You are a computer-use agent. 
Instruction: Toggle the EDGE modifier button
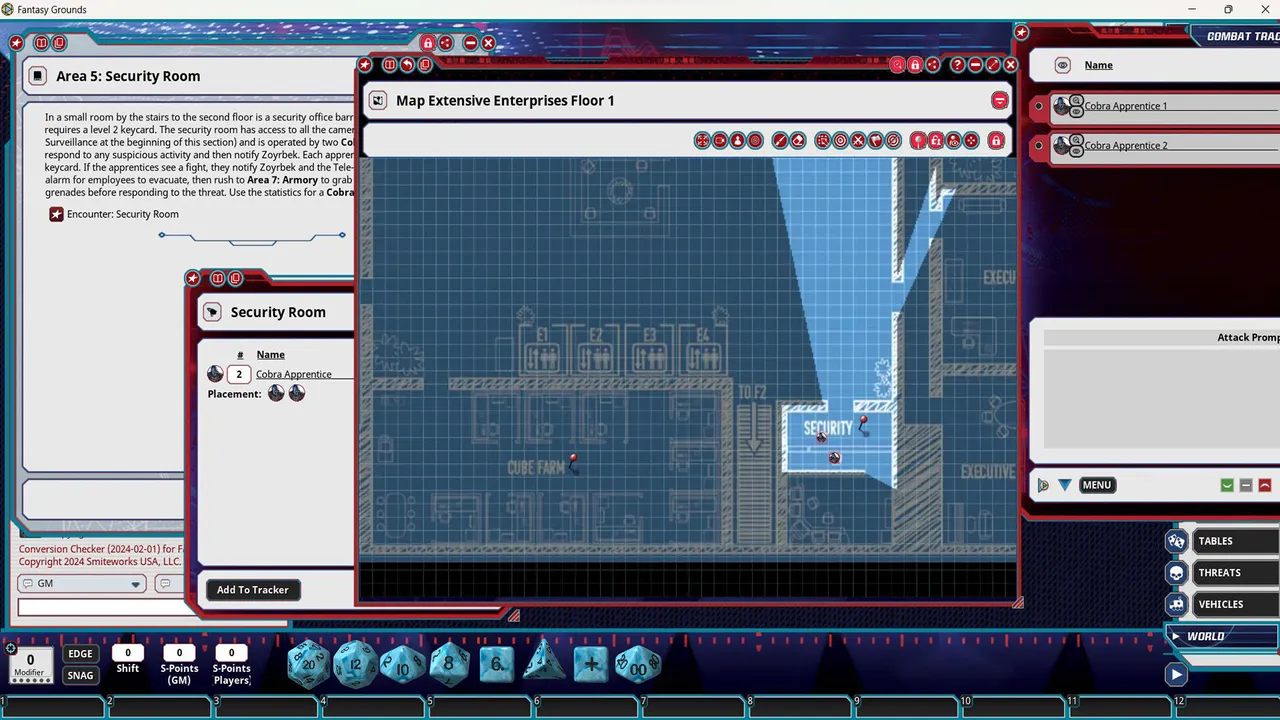(80, 654)
